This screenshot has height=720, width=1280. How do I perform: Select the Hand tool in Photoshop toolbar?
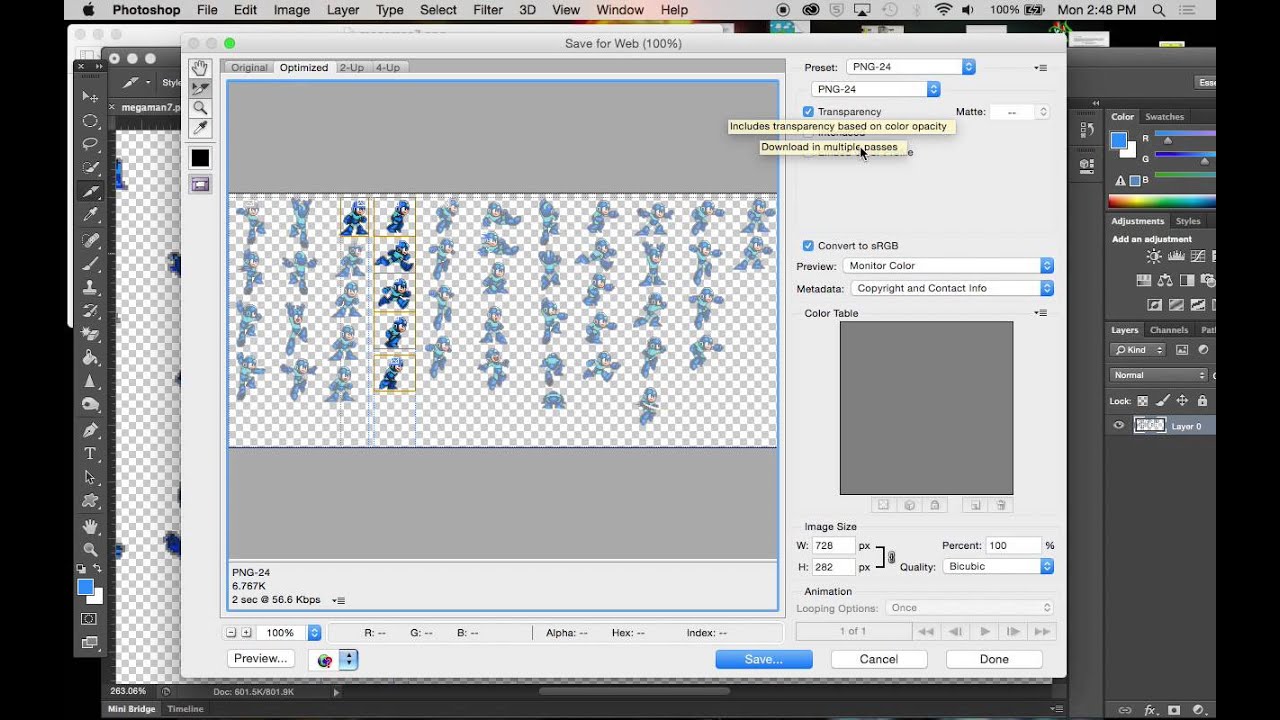91,526
